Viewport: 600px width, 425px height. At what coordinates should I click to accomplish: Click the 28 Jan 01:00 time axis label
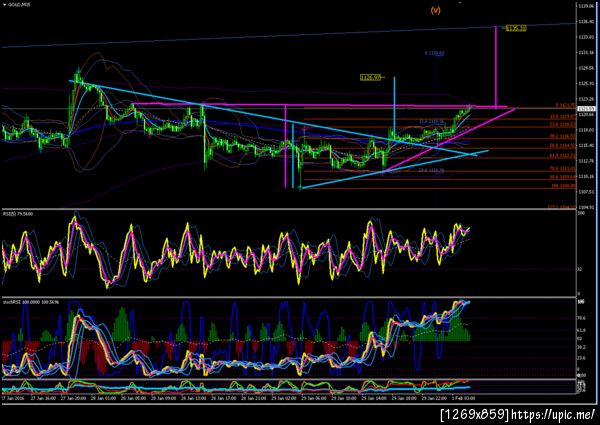pos(104,398)
